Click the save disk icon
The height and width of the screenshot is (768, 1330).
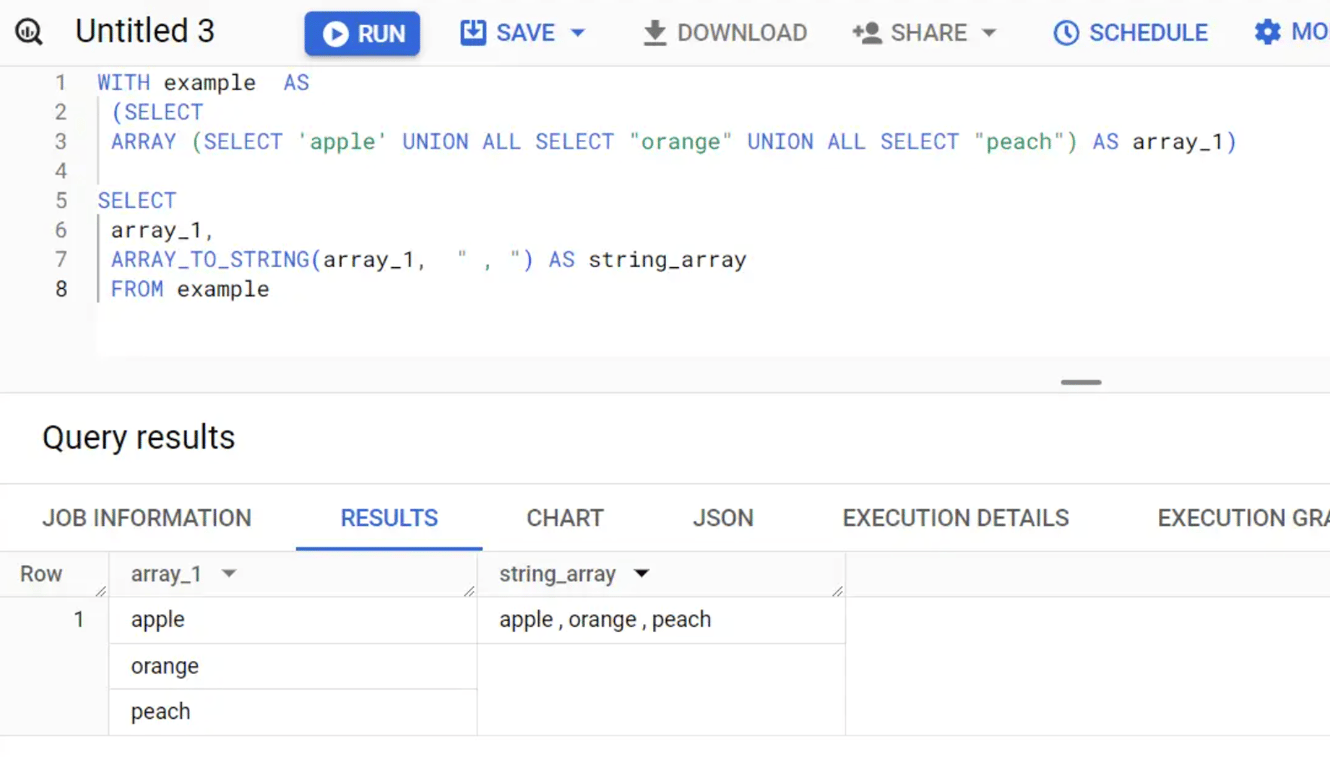473,32
